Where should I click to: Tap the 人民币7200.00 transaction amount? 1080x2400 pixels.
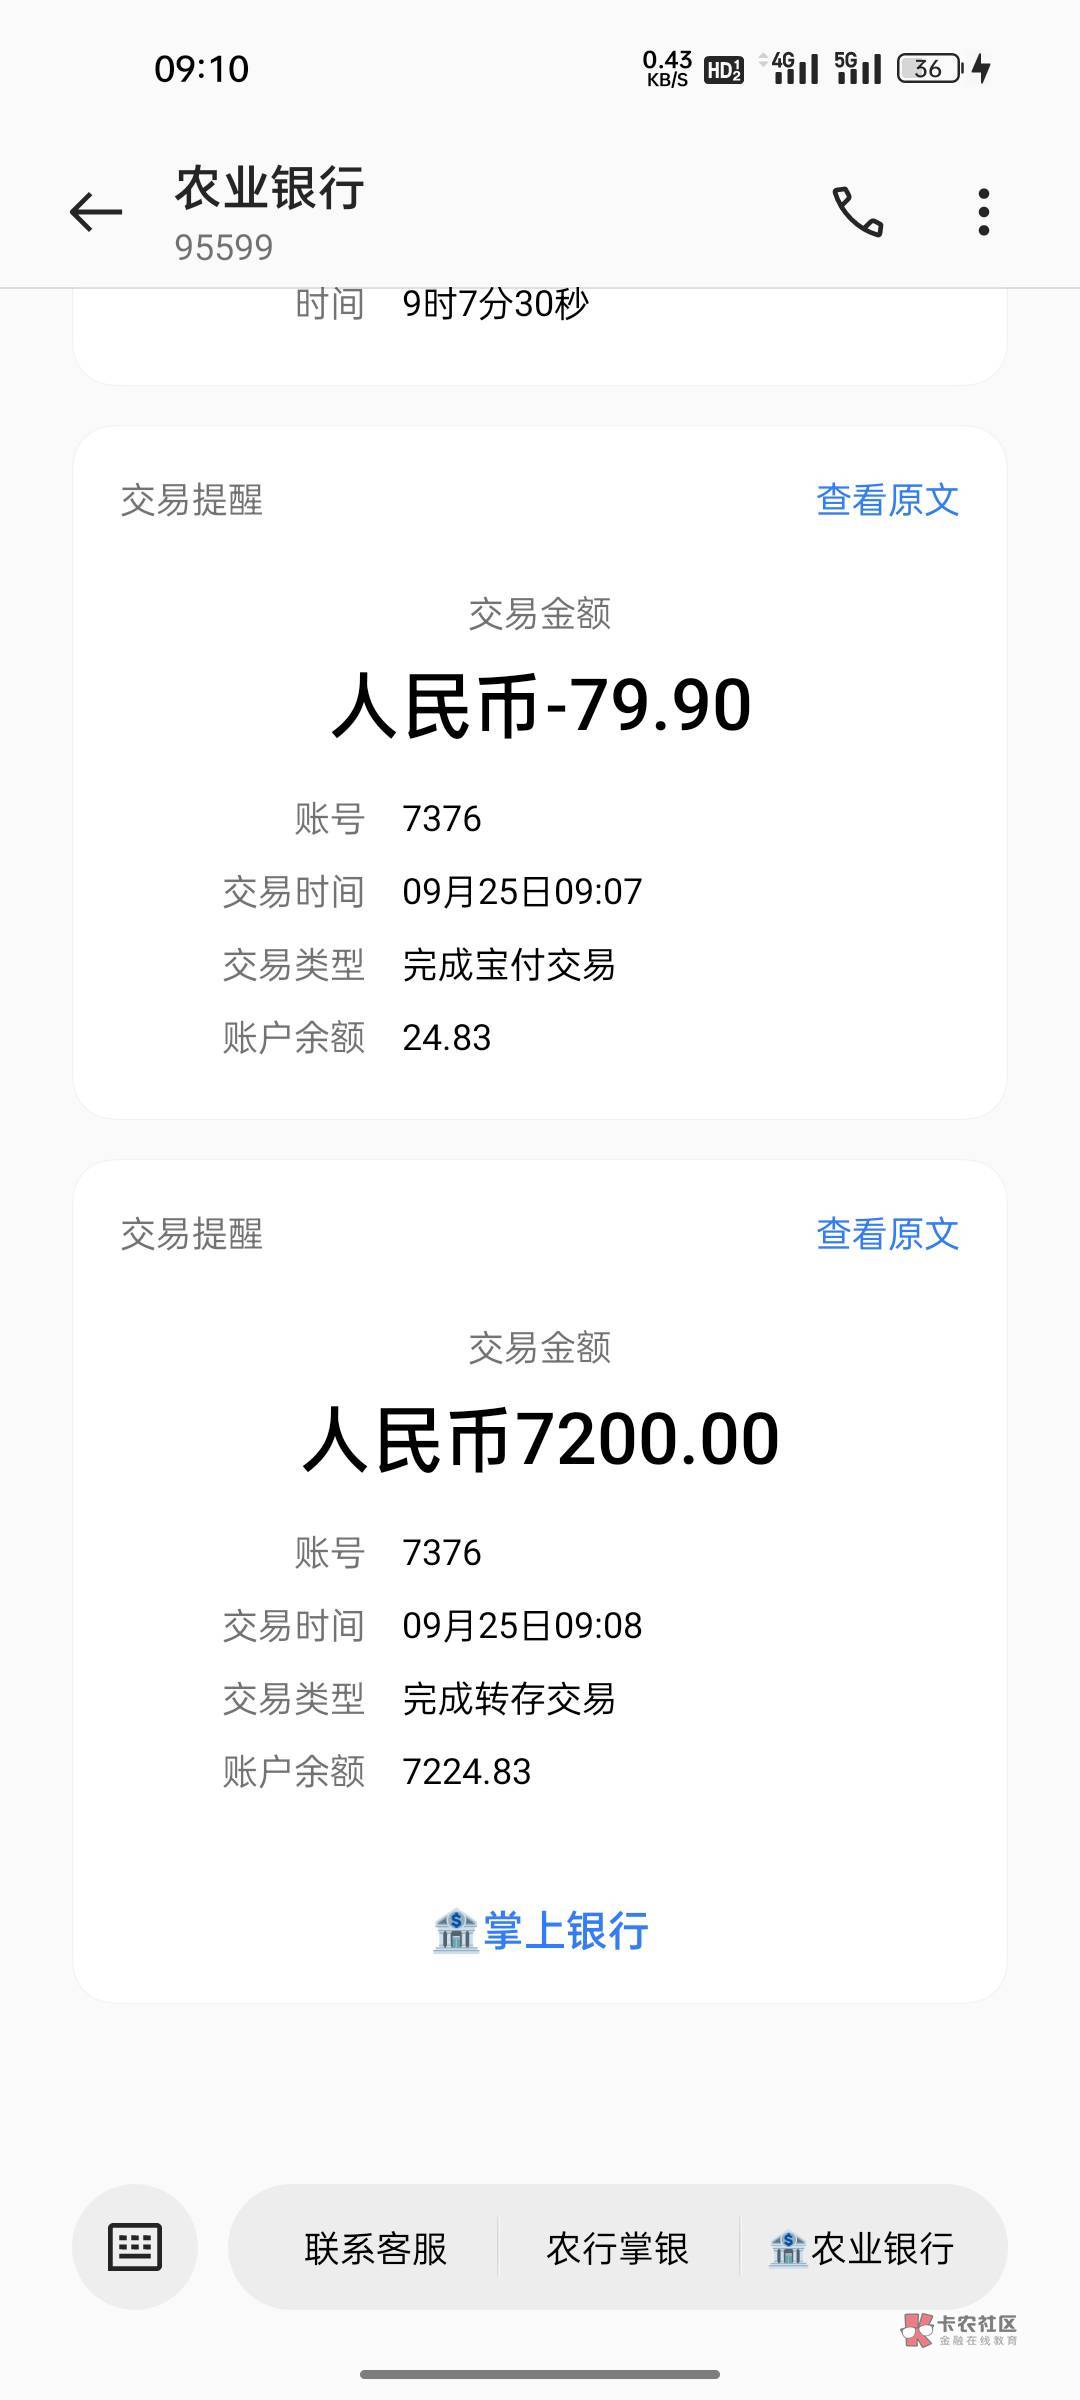pos(540,1440)
